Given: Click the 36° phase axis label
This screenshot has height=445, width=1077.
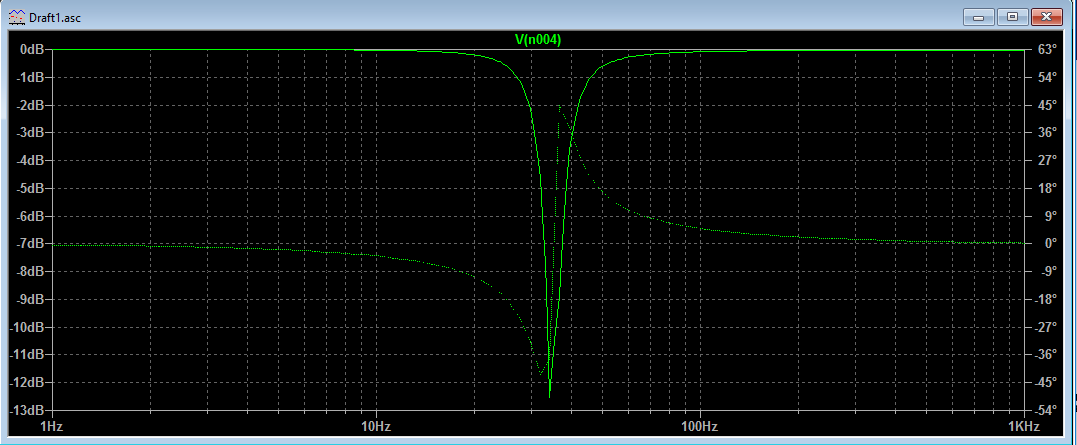Looking at the screenshot, I should (1046, 133).
